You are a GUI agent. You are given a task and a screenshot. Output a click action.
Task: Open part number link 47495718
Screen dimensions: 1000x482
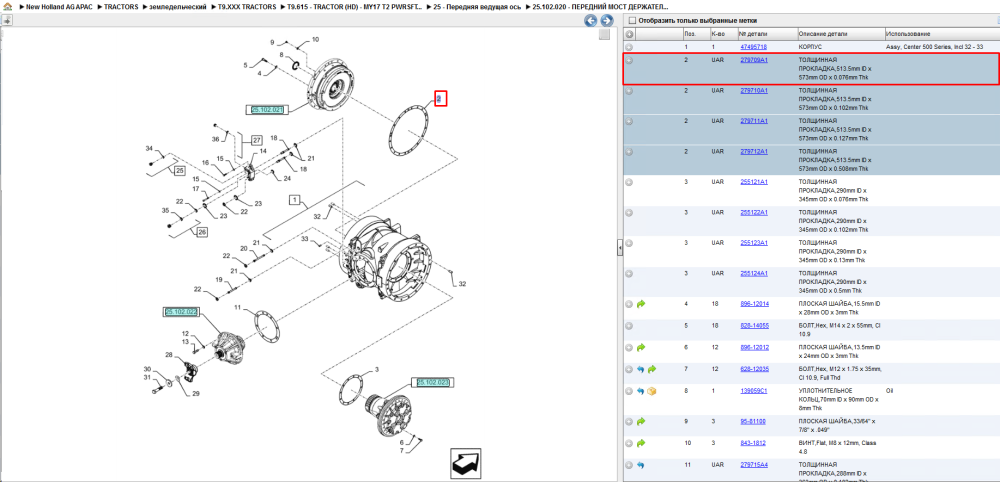tap(753, 47)
